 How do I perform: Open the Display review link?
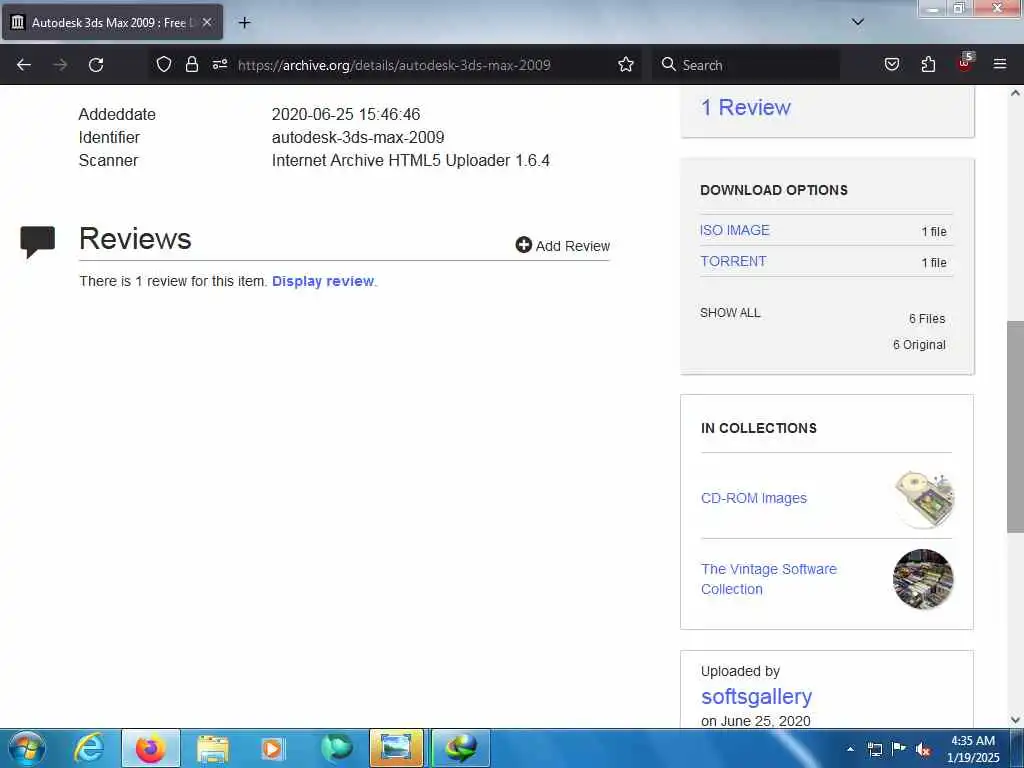click(x=323, y=281)
